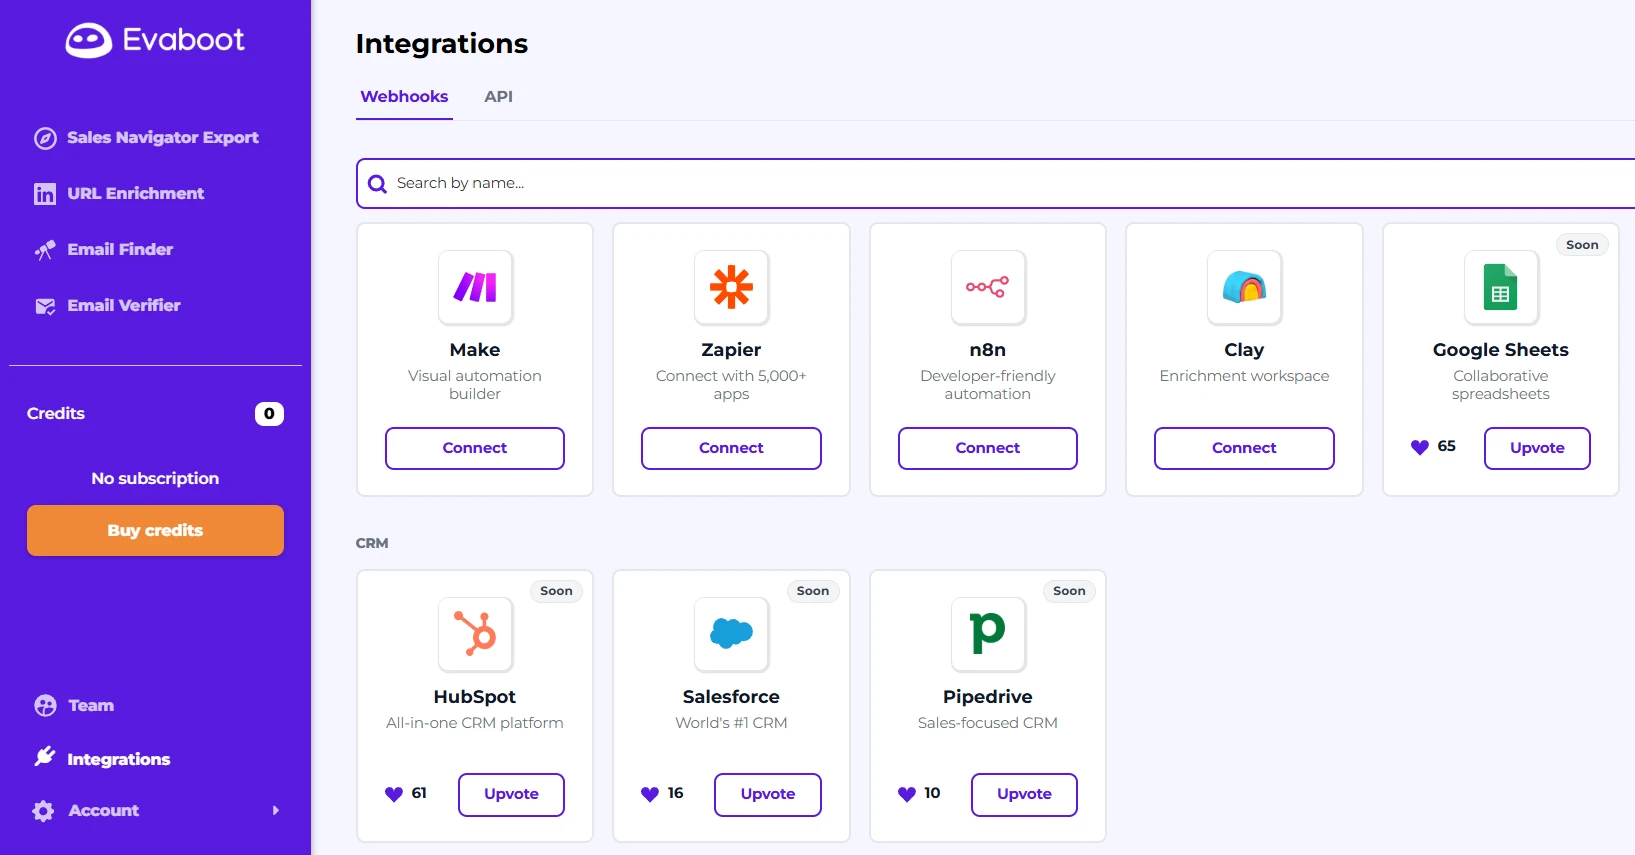
Task: Click 'Visual automation builder' description text
Action: point(475,385)
